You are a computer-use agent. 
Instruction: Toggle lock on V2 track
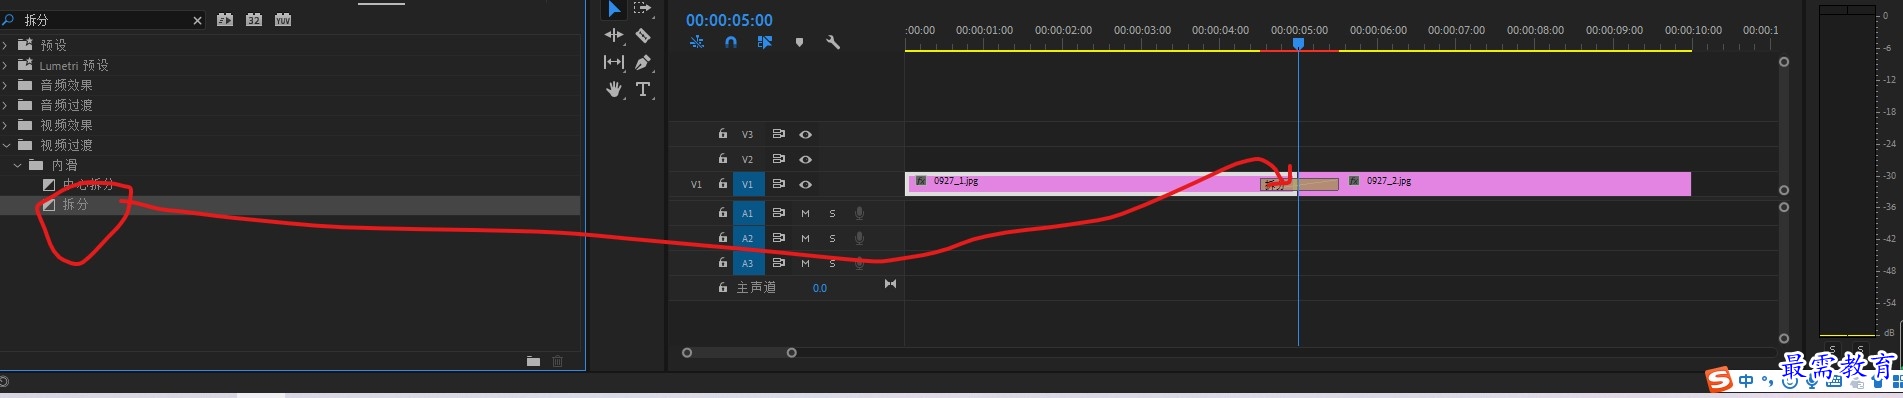pos(722,158)
